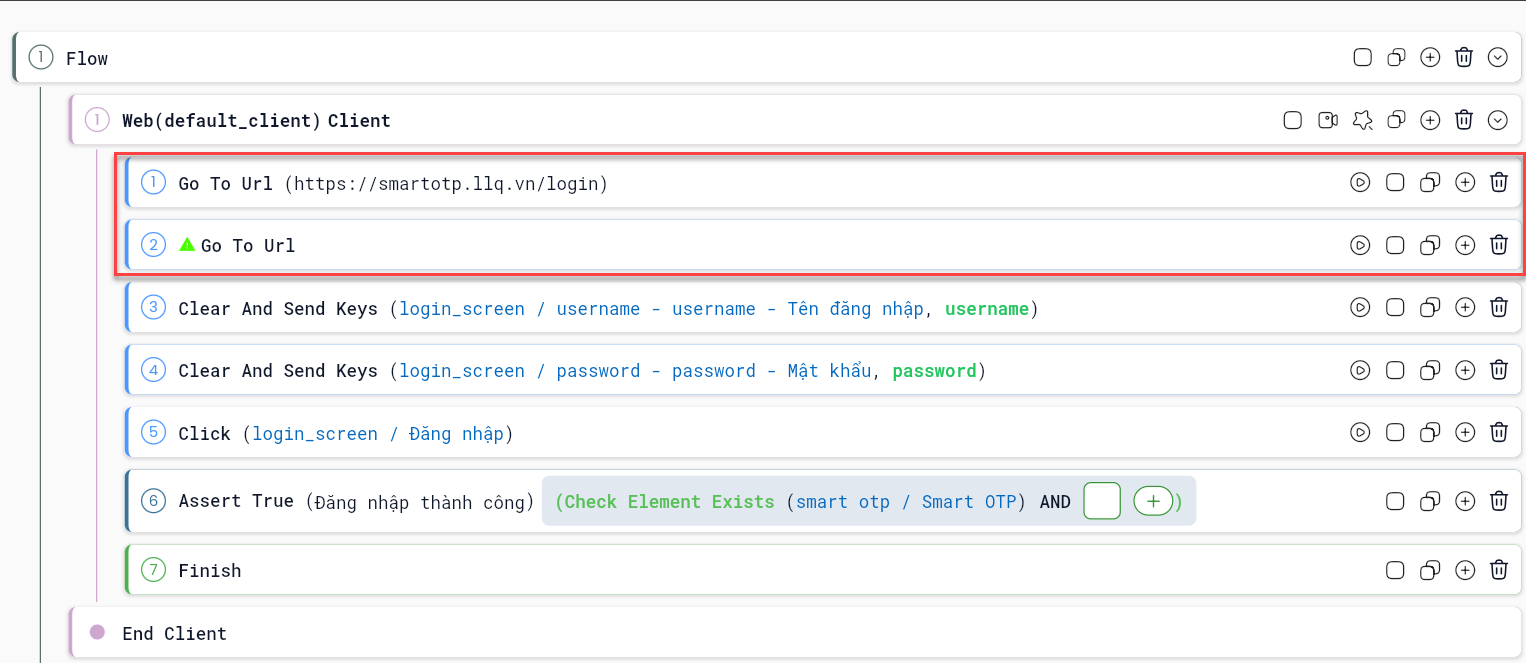Duplicate the password Clear And Send Keys step
The image size is (1526, 663).
click(x=1431, y=370)
